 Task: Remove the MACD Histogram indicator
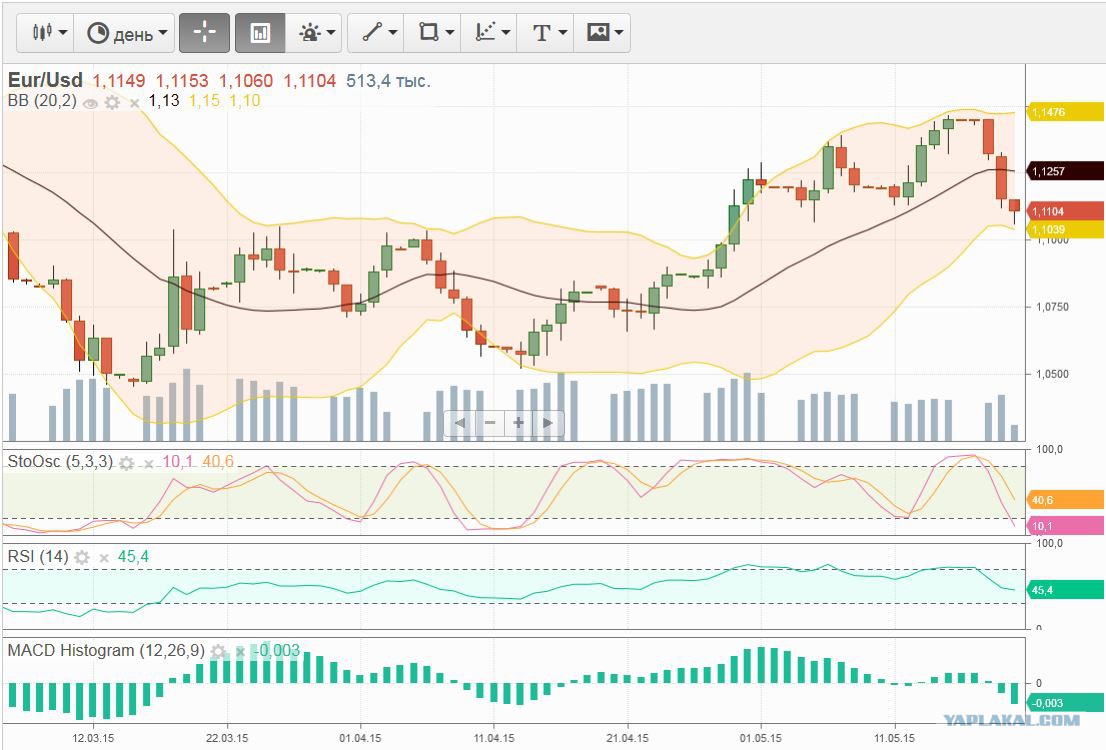(241, 651)
